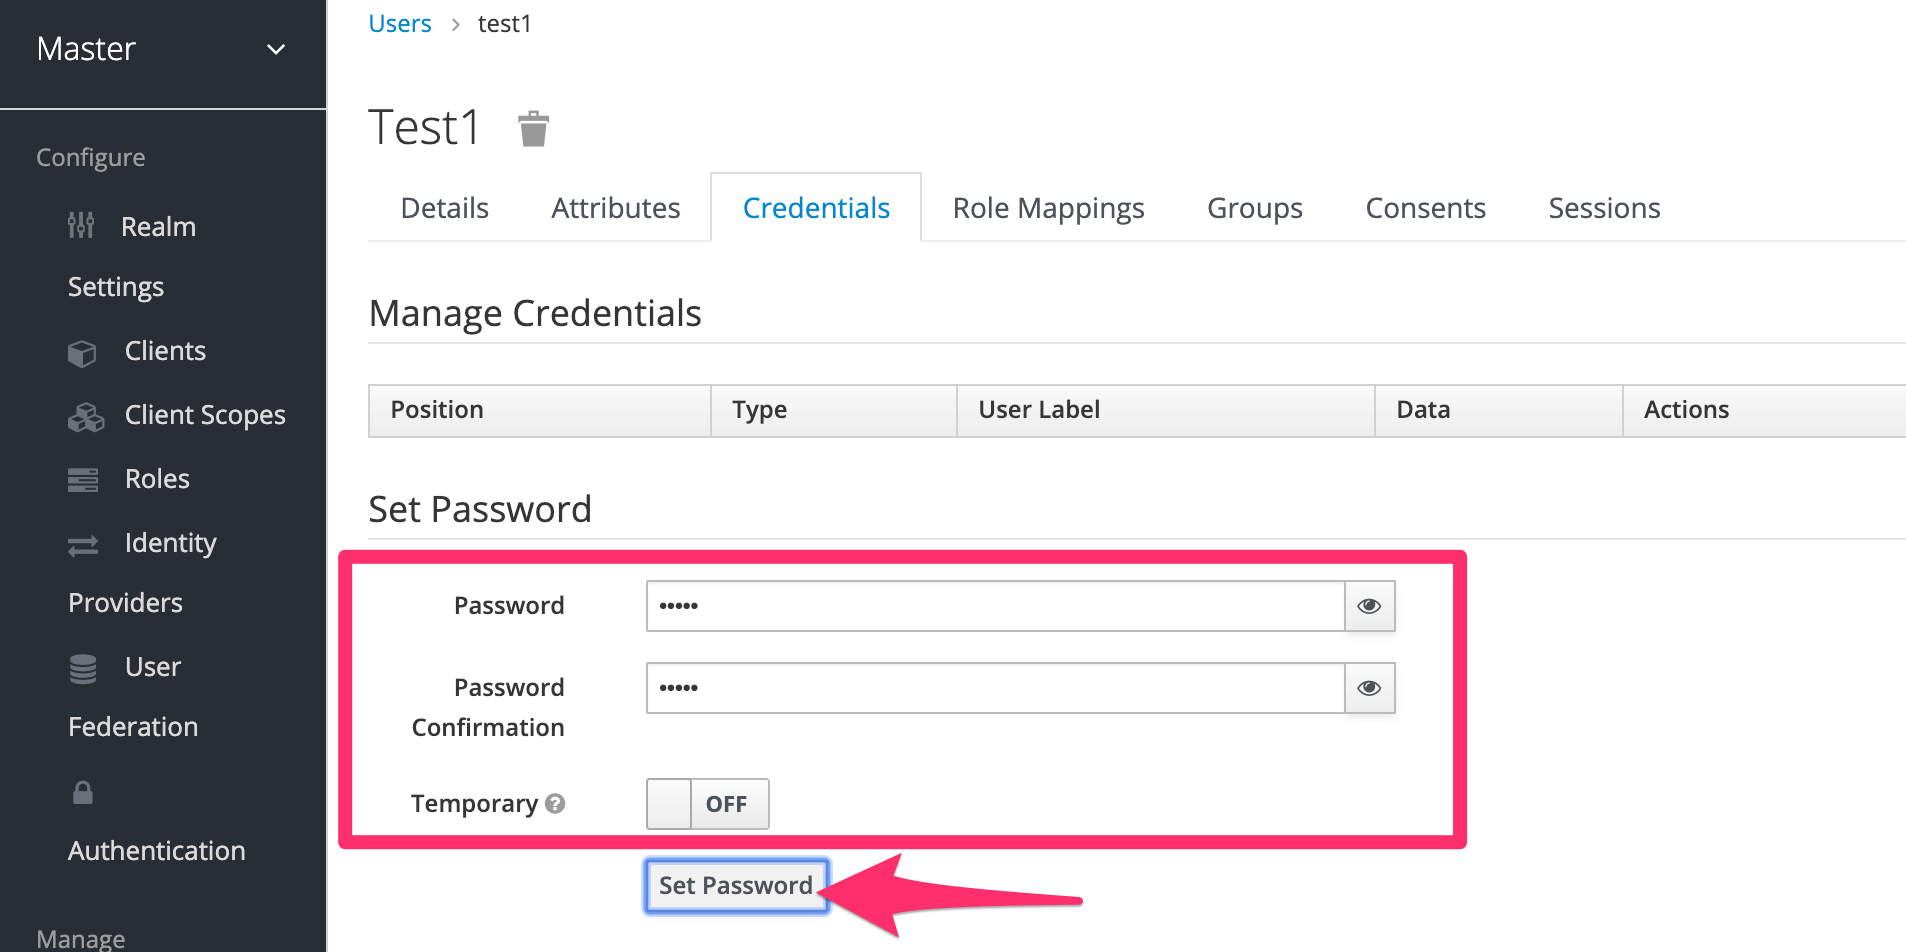Image resolution: width=1906 pixels, height=952 pixels.
Task: Select the Client Scopes cubes icon
Action: (86, 417)
